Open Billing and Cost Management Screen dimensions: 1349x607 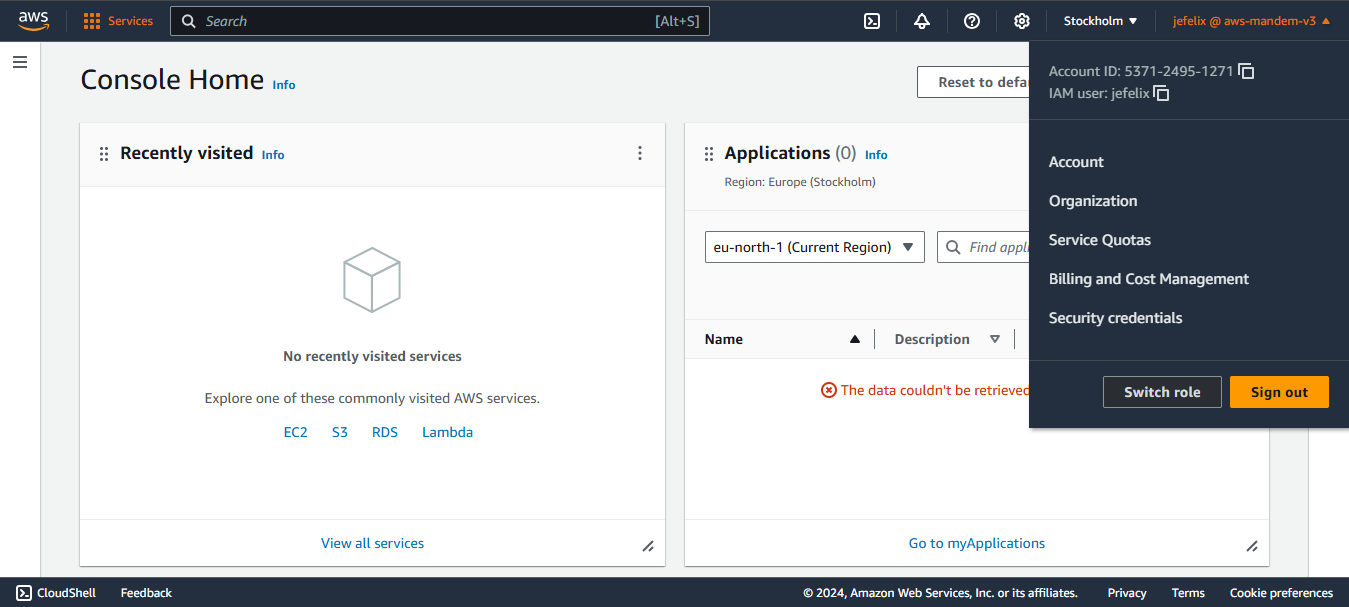(1149, 279)
